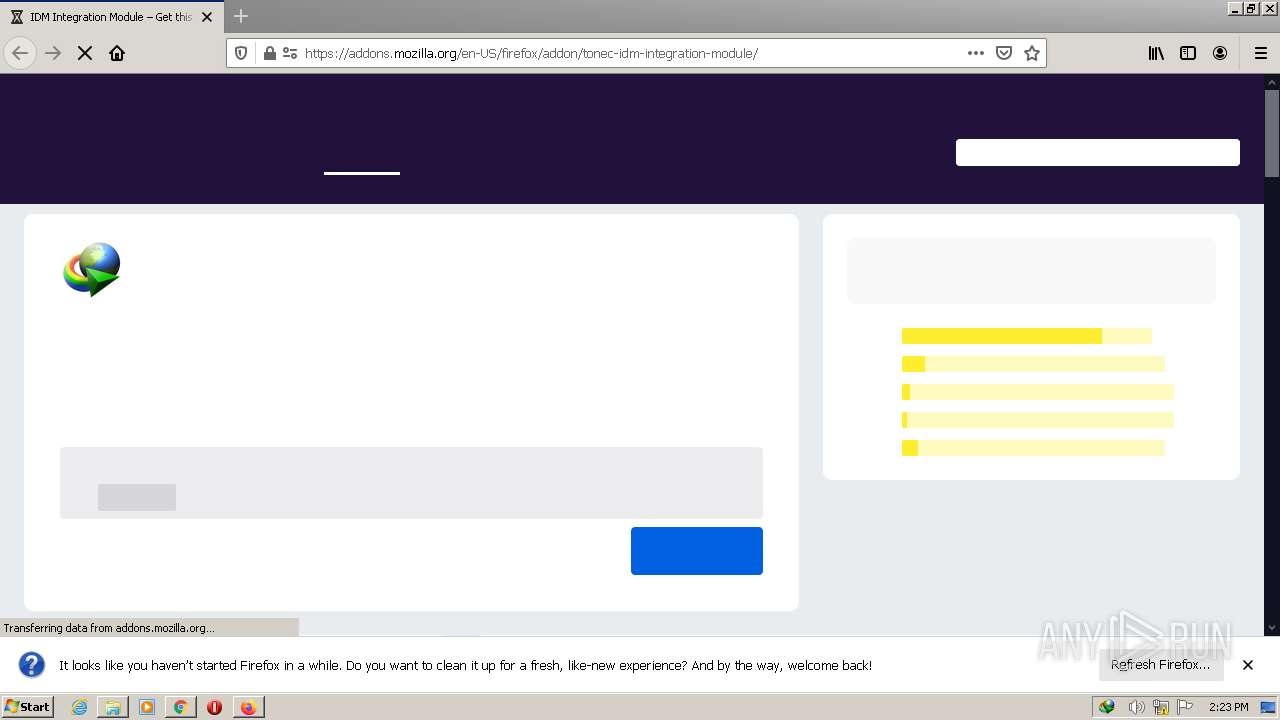Open a new tab with the plus button

click(241, 16)
